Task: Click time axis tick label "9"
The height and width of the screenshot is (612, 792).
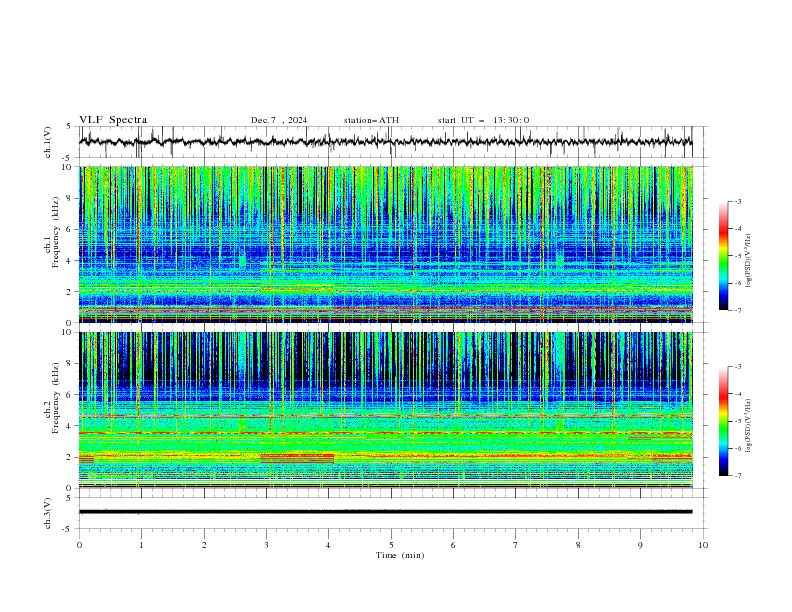Action: click(x=640, y=545)
